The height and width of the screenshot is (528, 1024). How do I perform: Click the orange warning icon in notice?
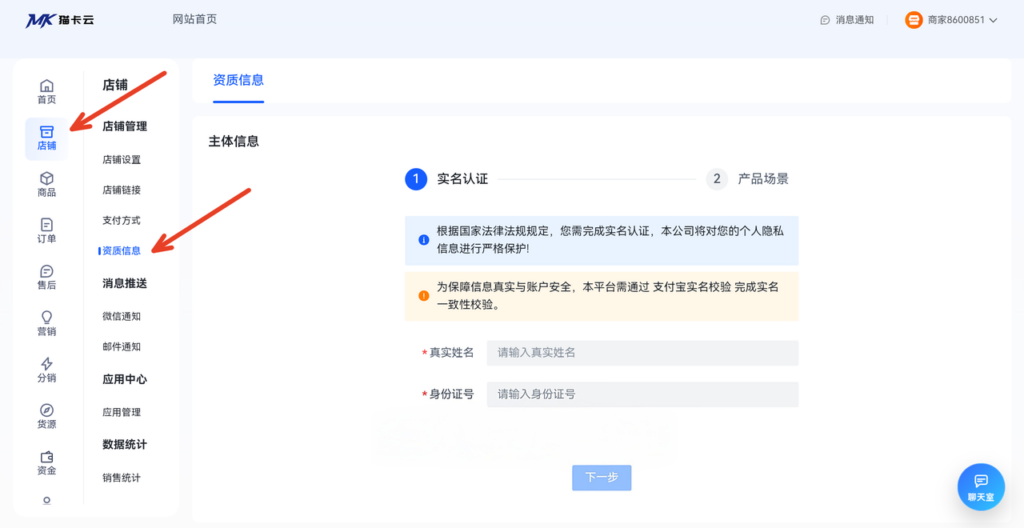point(423,295)
